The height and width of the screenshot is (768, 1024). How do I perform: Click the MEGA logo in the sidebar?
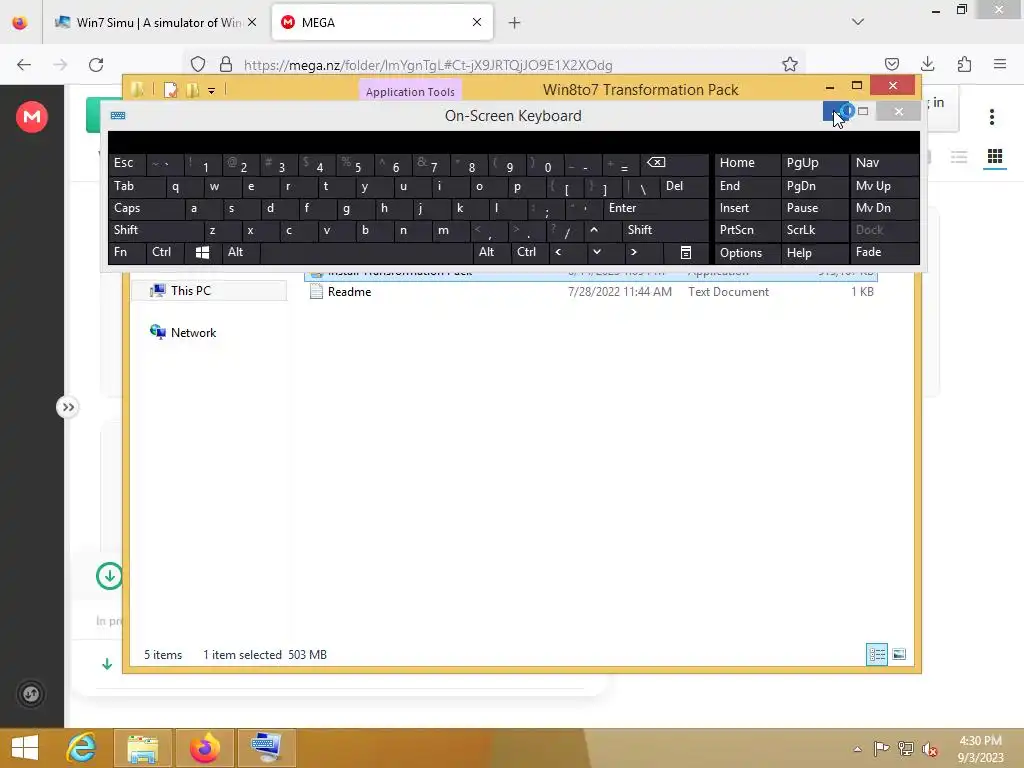[x=31, y=117]
